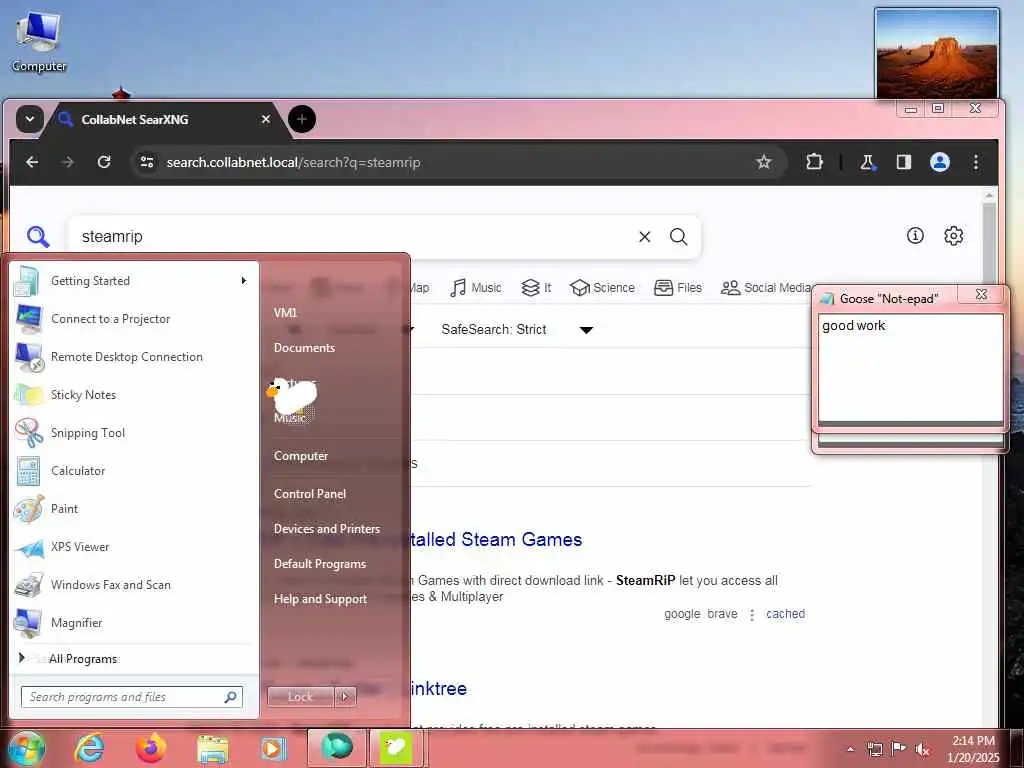Open VM1 user folder
Viewport: 1024px width, 768px height.
pos(285,313)
